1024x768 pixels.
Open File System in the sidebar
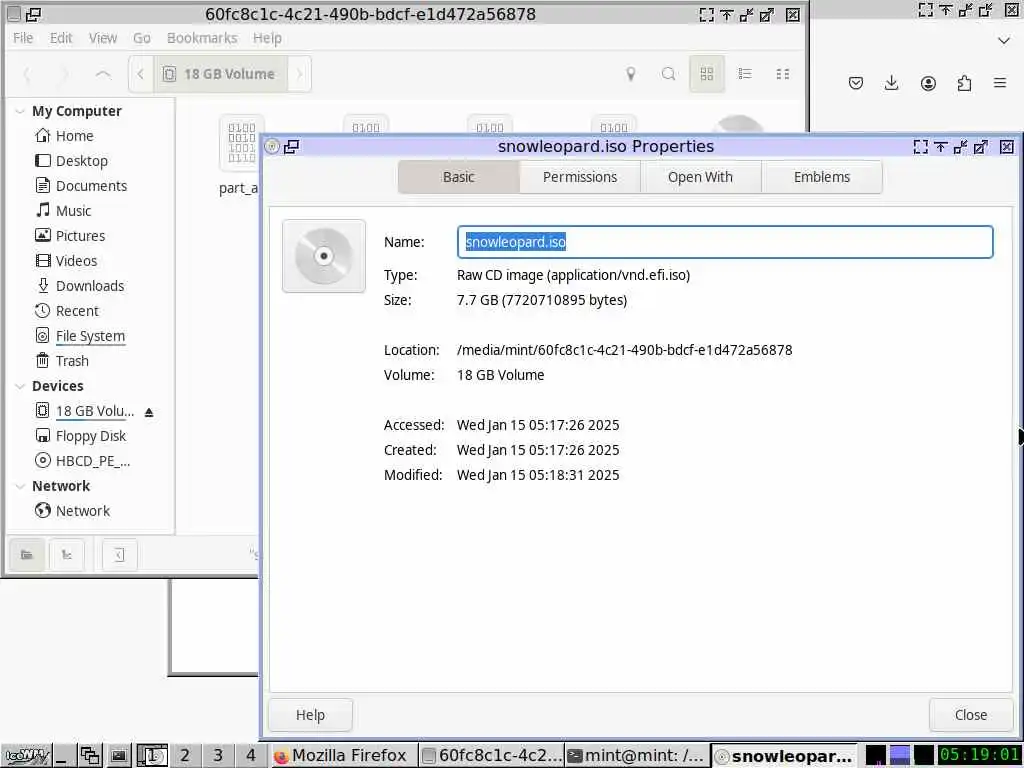79,336
